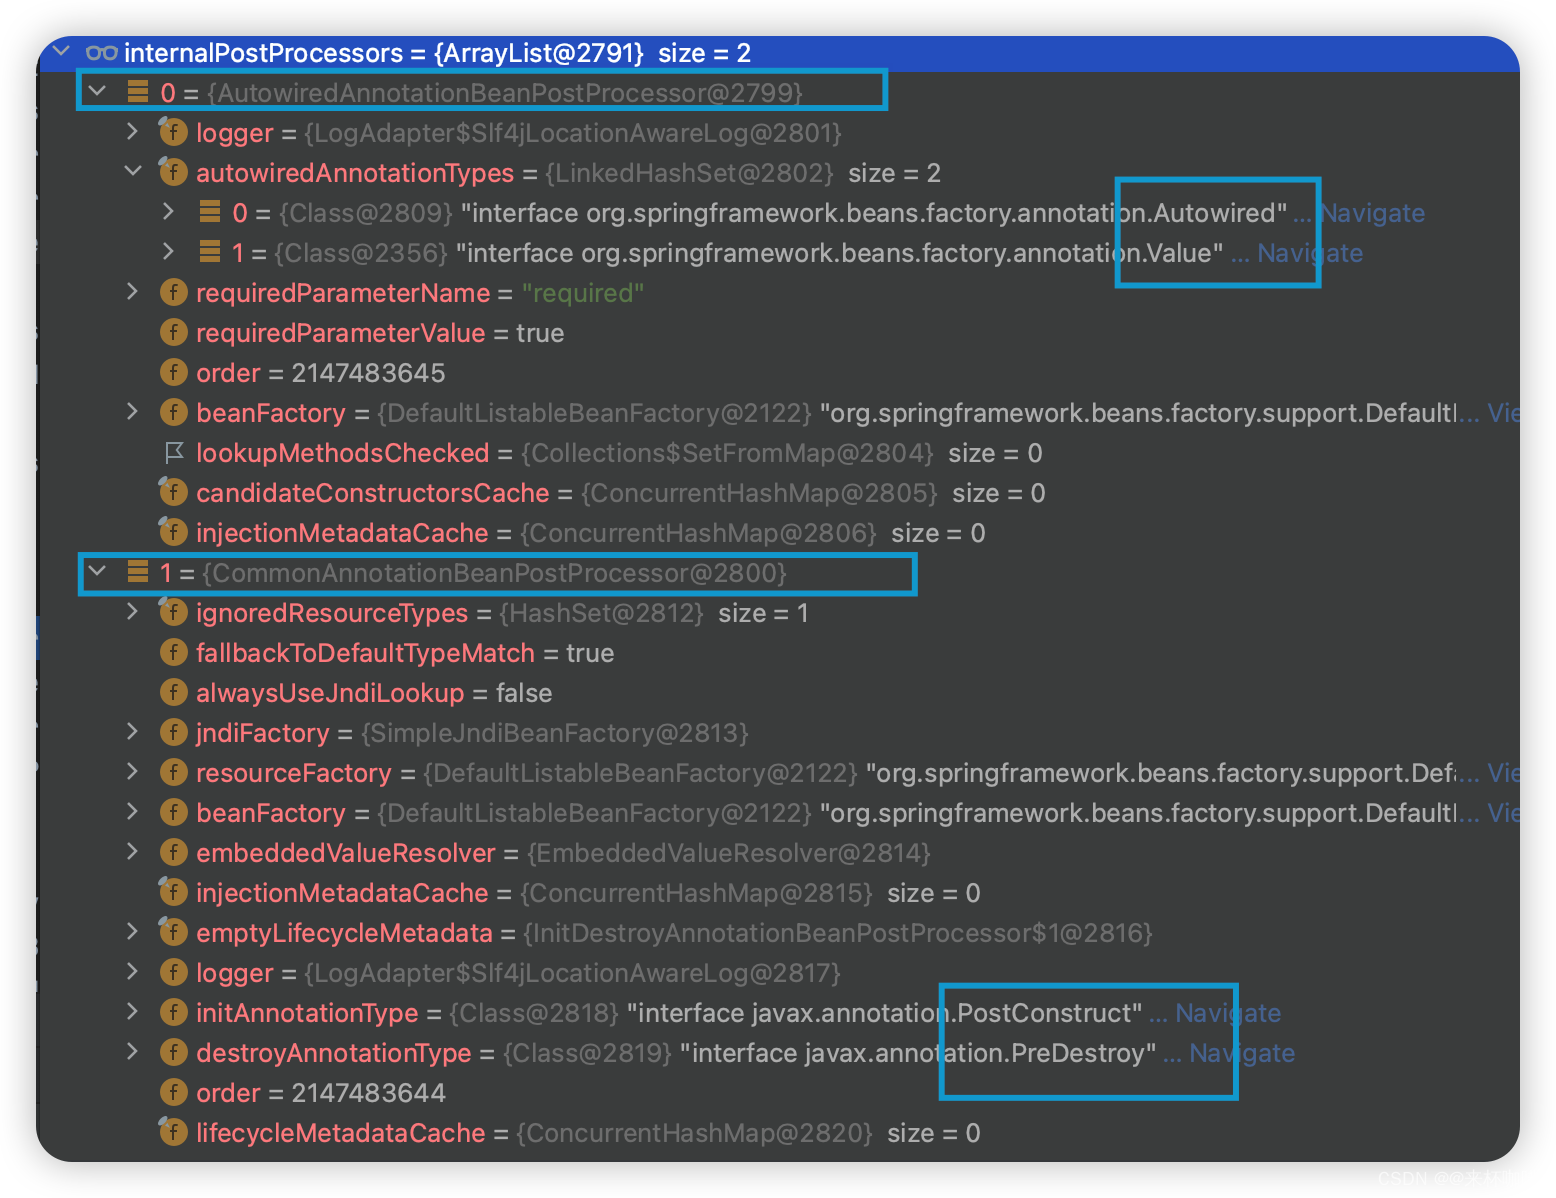Click the EmbeddedValueResolver@2814 value text

(x=729, y=853)
